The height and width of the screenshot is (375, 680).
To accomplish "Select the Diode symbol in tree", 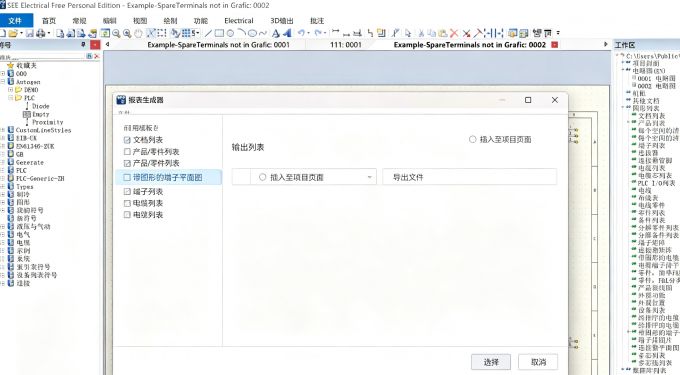I will pyautogui.click(x=40, y=106).
